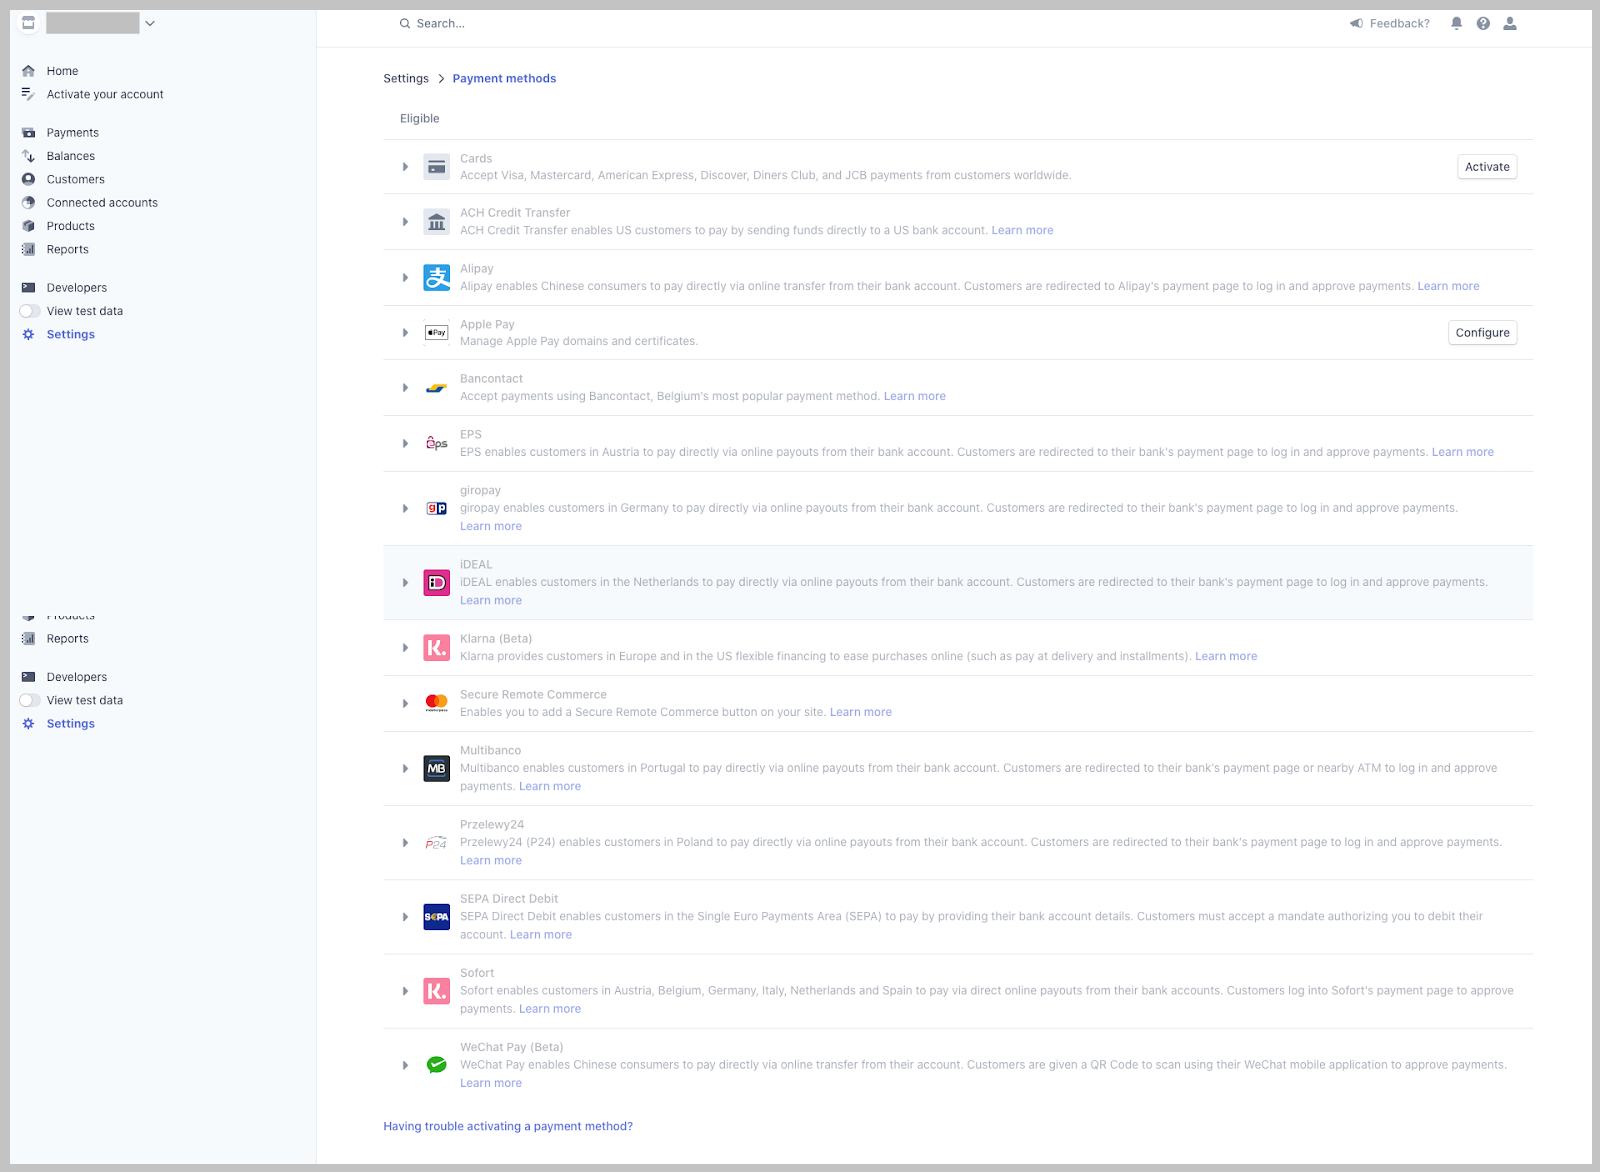Expand the EPS row

(x=405, y=443)
